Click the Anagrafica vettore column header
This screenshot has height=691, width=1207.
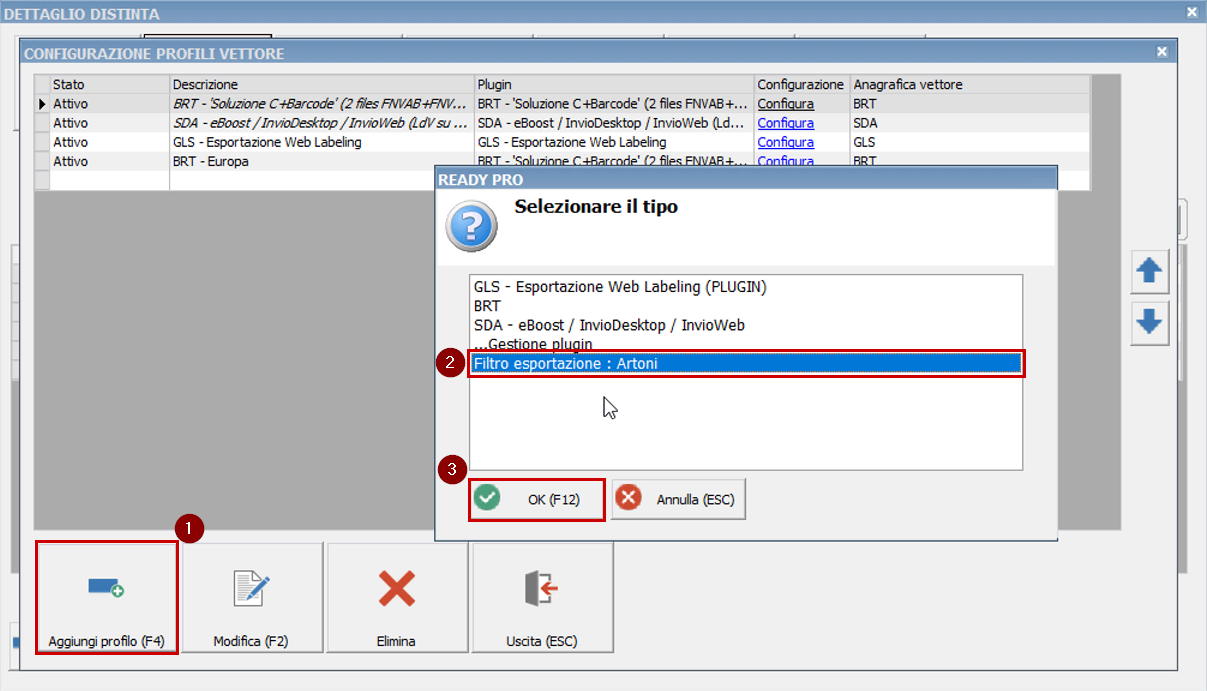tap(907, 85)
